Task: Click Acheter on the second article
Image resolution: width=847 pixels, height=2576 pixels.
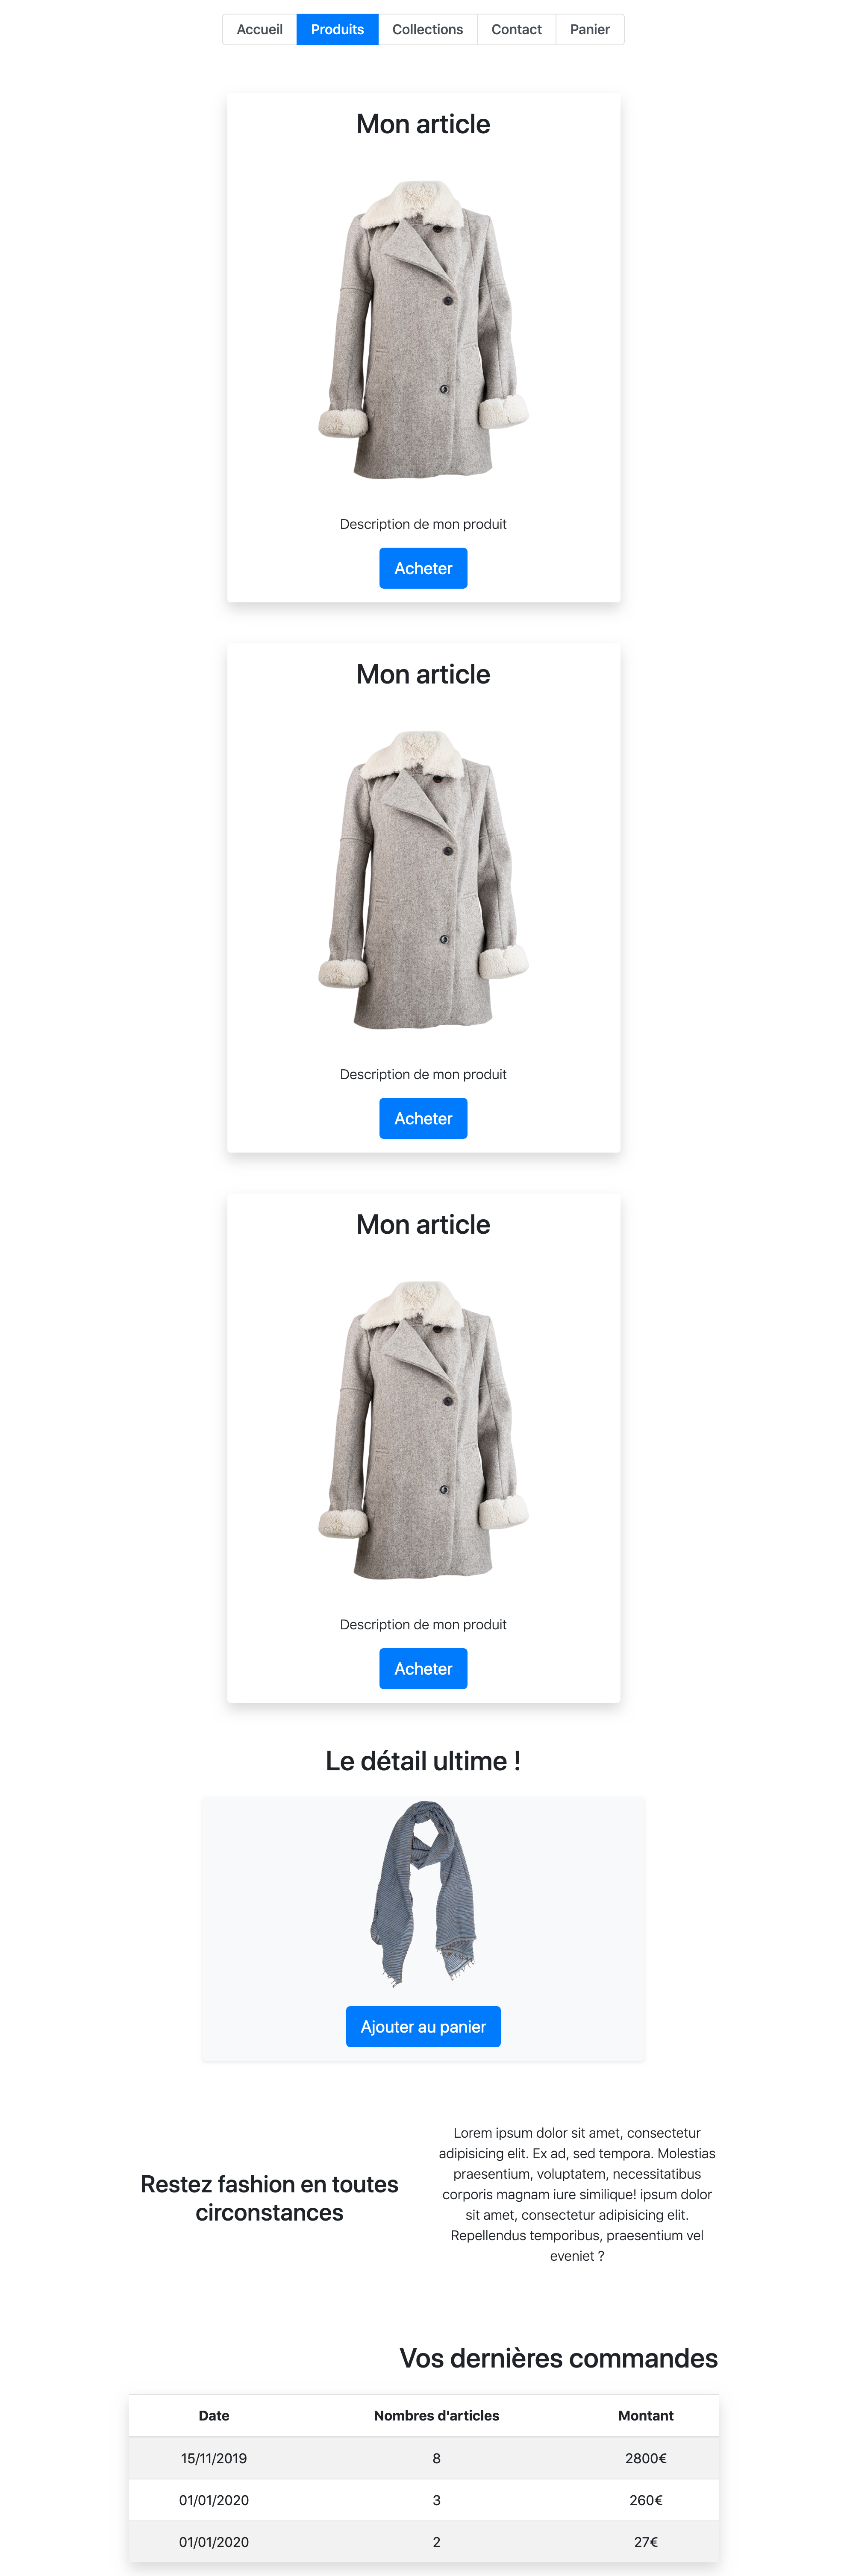Action: [423, 1118]
